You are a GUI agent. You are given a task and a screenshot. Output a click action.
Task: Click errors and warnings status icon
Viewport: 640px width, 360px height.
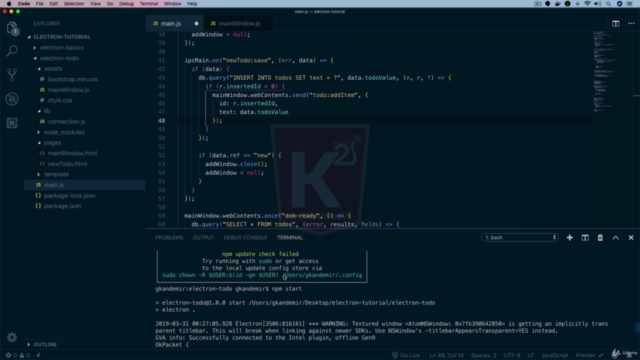(18, 355)
